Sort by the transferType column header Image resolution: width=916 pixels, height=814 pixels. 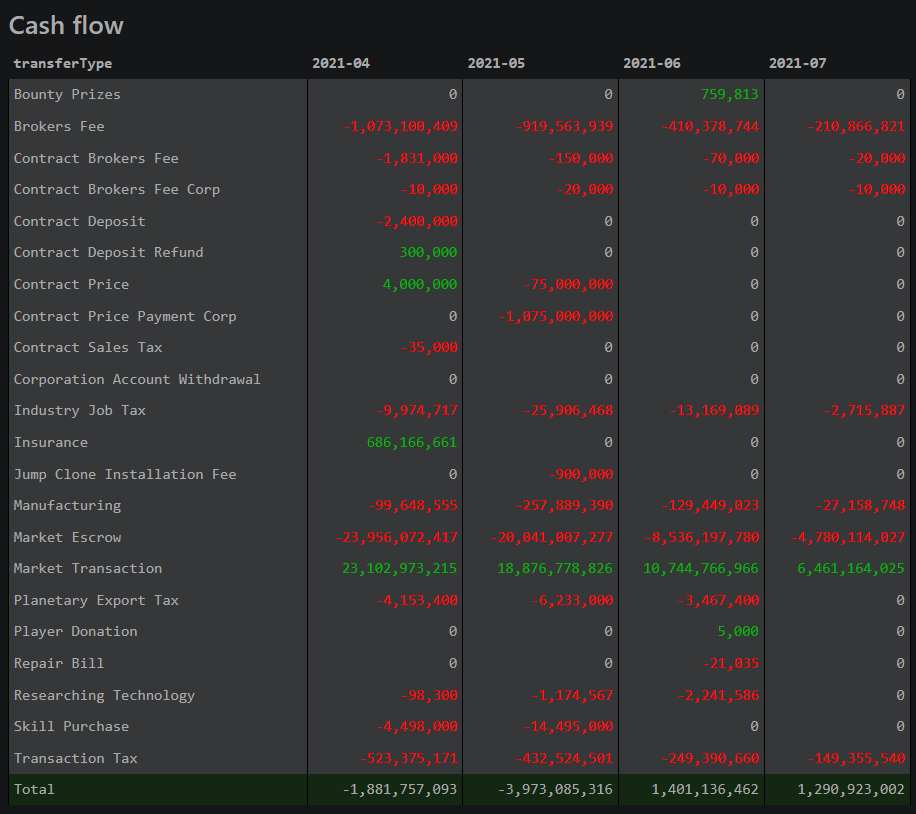63,63
